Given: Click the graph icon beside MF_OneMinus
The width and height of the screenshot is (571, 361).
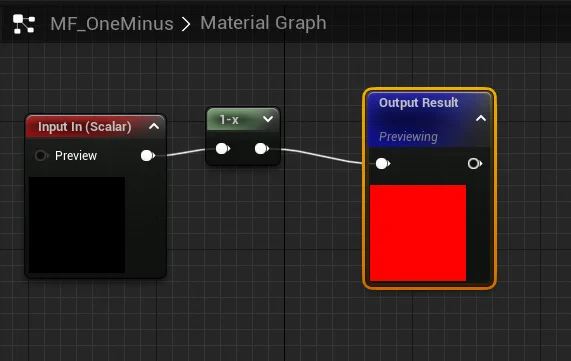Looking at the screenshot, I should (24, 24).
